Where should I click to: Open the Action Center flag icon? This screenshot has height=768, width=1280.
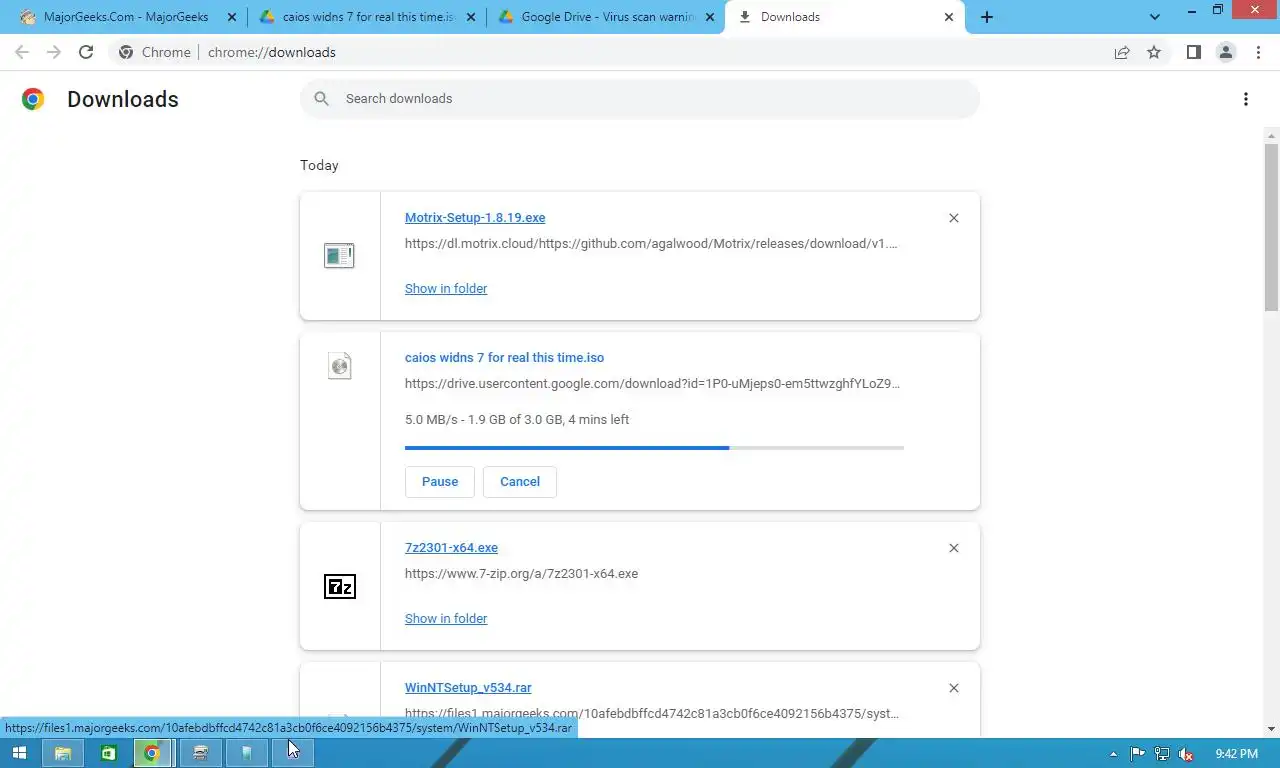[x=1138, y=754]
